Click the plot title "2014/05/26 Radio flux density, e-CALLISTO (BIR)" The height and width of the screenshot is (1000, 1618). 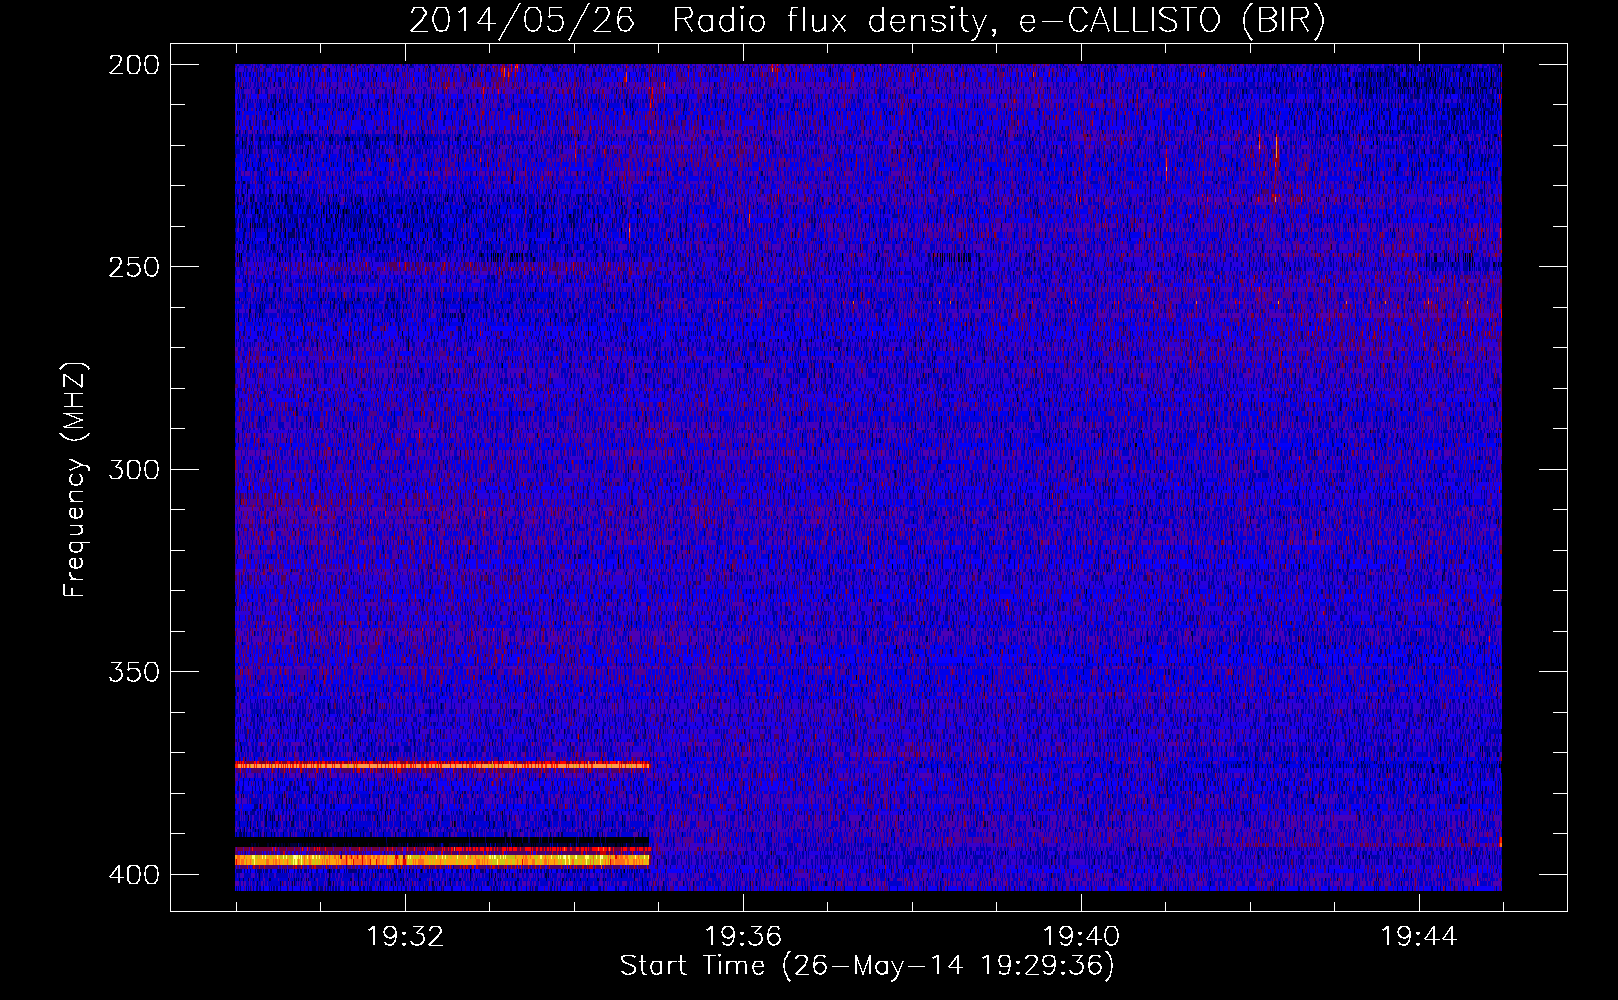867,21
